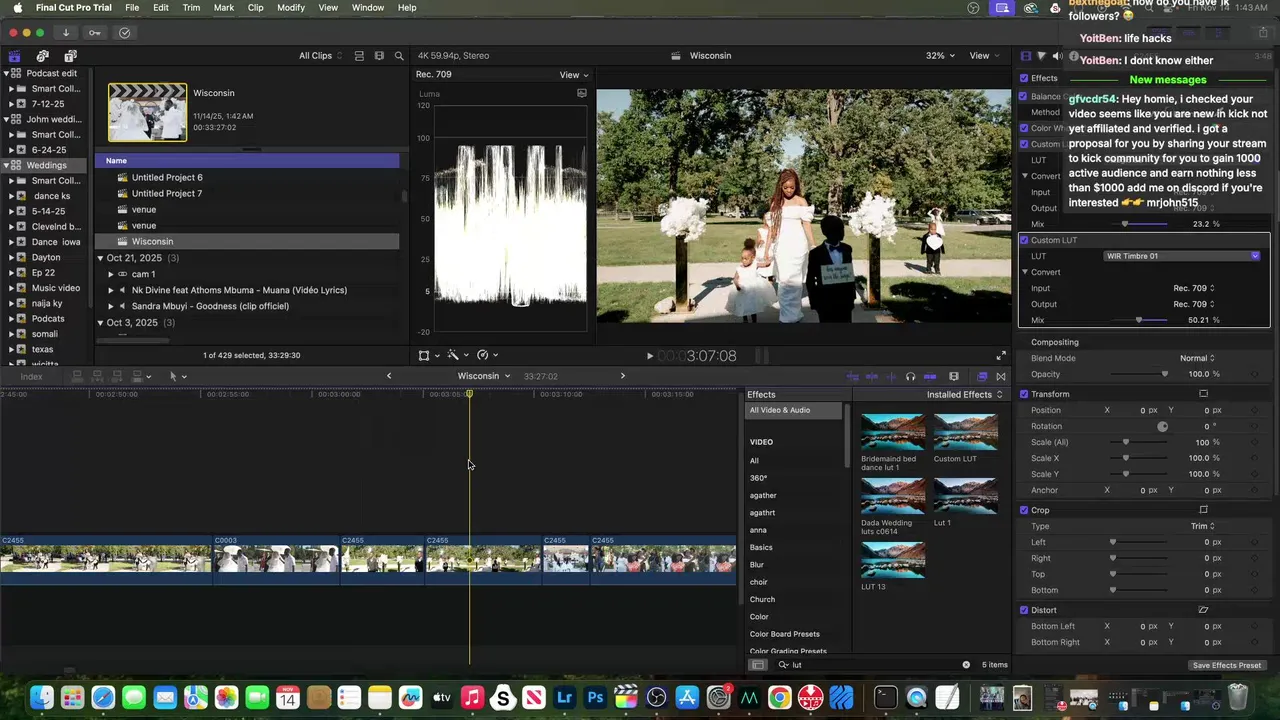Toggle the Color Wheels effect checkbox
The image size is (1280, 720).
point(1023,128)
